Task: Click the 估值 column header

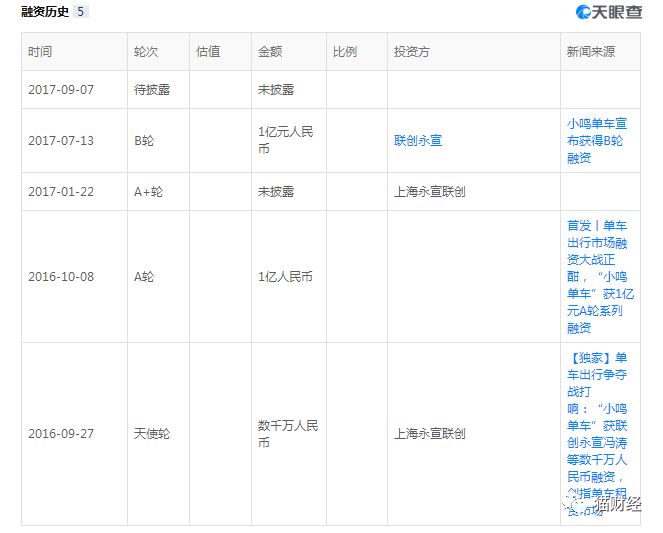Action: point(208,52)
